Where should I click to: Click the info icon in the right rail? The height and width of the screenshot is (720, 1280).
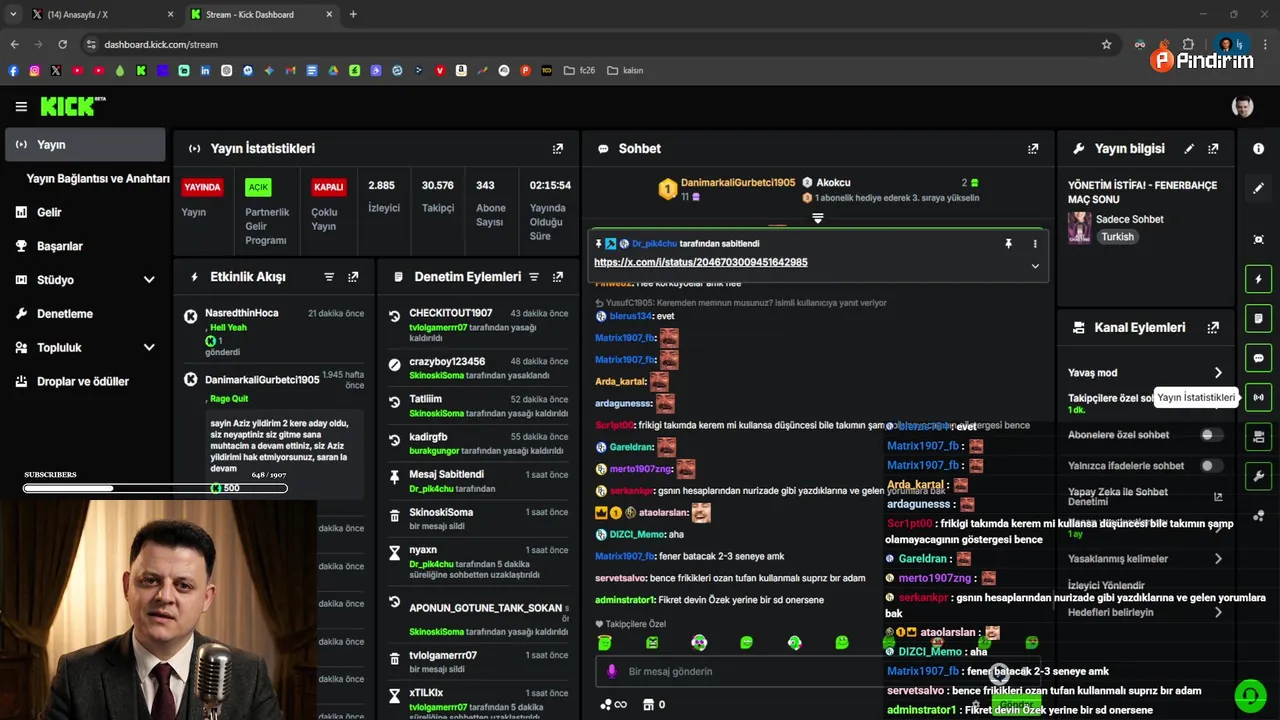pos(1258,148)
